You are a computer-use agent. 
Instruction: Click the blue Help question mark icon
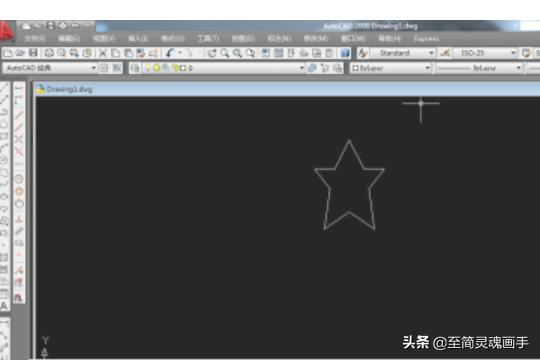point(345,53)
